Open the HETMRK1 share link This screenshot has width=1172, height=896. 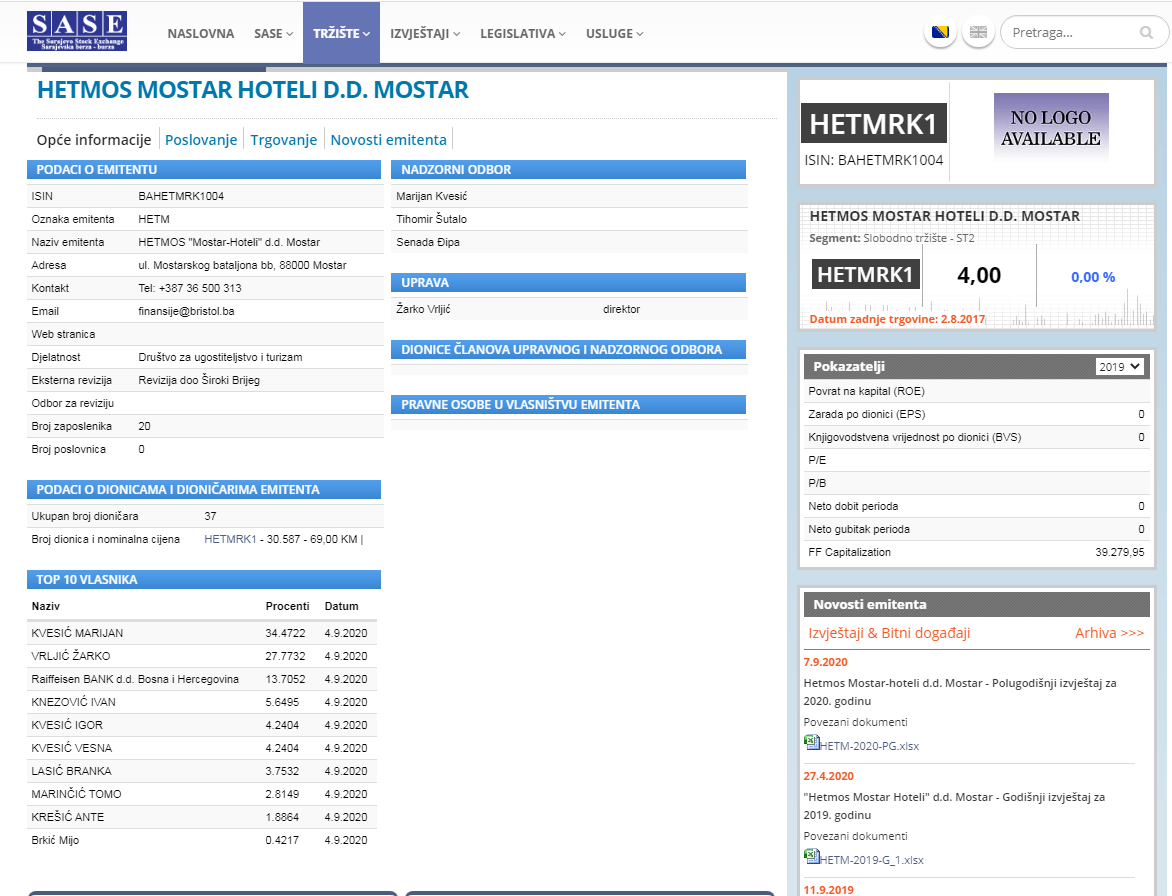coord(230,539)
